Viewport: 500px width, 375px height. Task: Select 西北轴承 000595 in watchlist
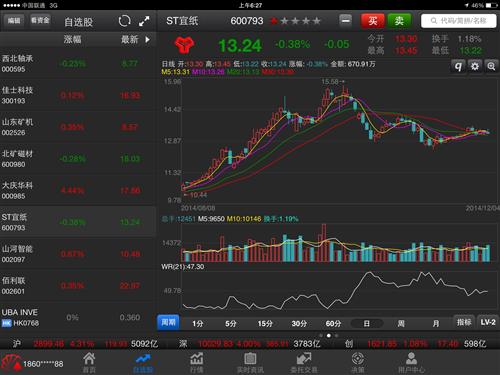coord(78,63)
